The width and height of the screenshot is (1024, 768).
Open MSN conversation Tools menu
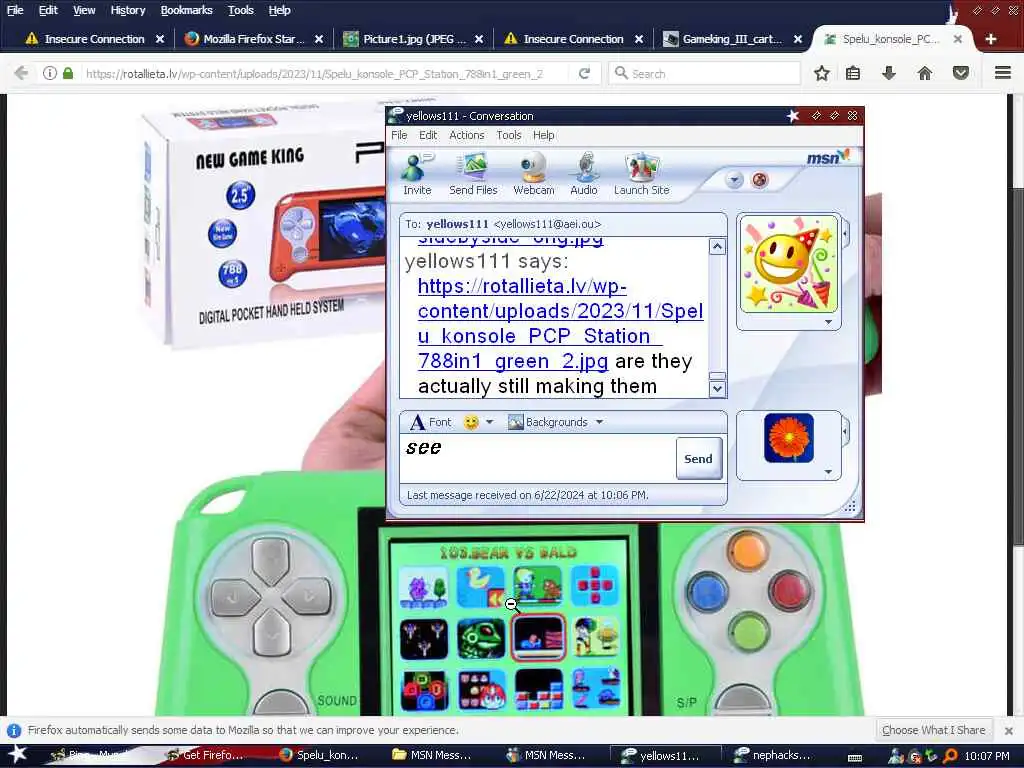tap(509, 135)
